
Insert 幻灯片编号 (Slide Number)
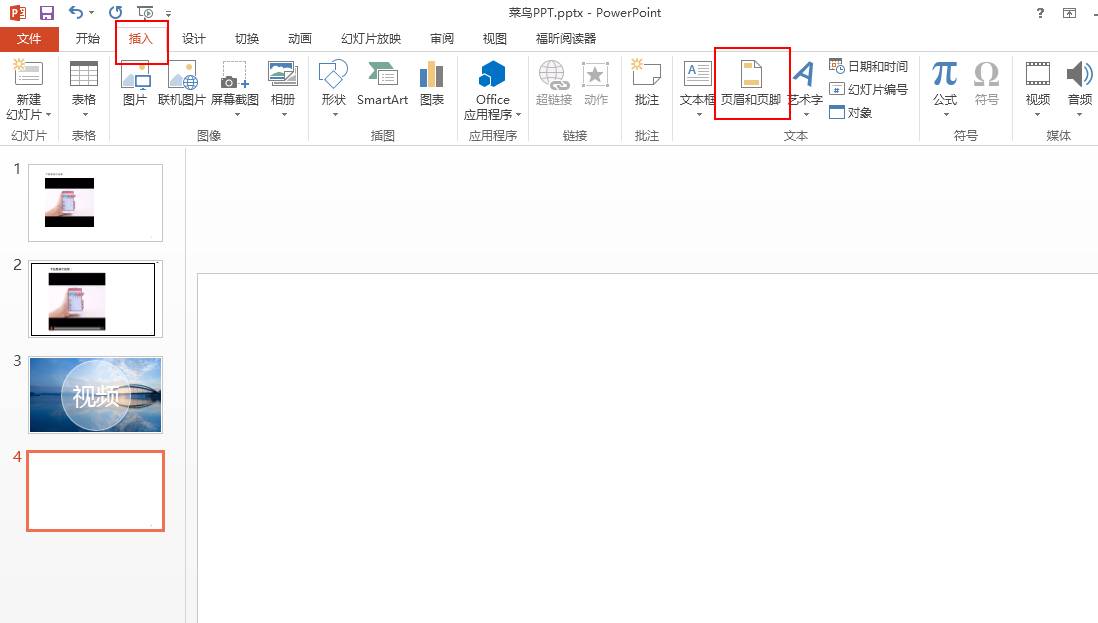(x=868, y=90)
